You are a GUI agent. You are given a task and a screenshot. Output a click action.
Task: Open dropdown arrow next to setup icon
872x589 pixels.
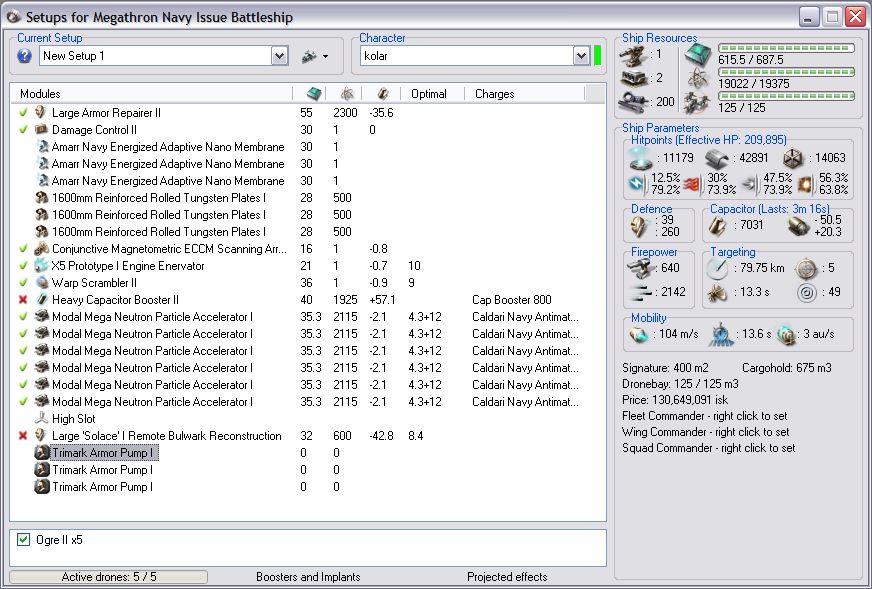(326, 57)
